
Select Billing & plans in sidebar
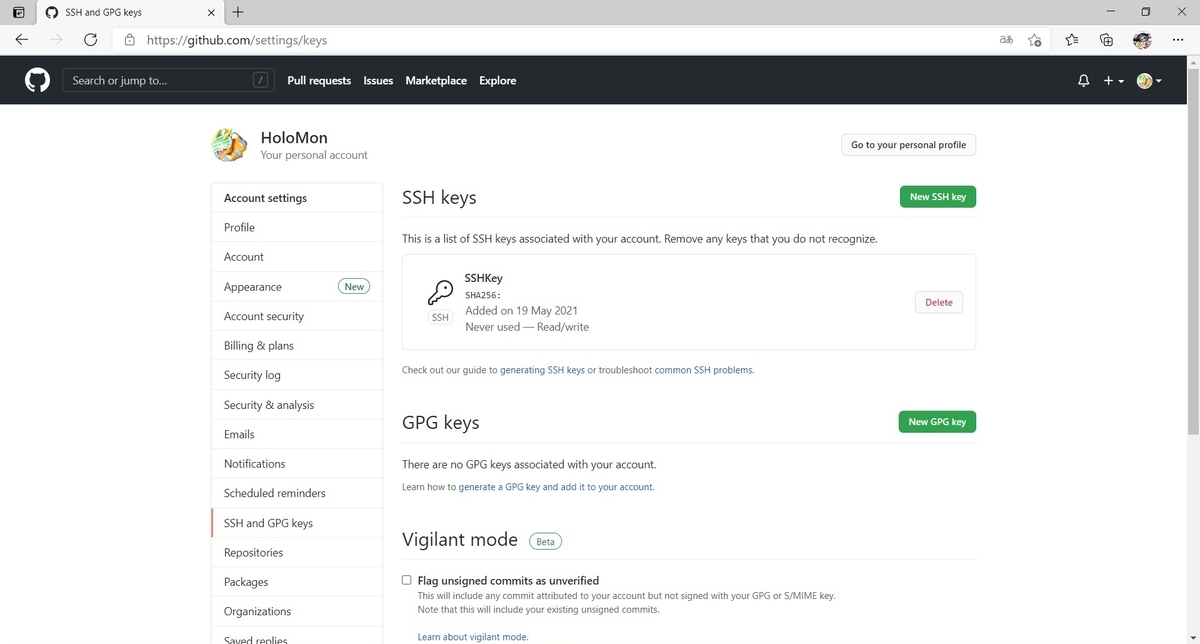click(x=297, y=345)
